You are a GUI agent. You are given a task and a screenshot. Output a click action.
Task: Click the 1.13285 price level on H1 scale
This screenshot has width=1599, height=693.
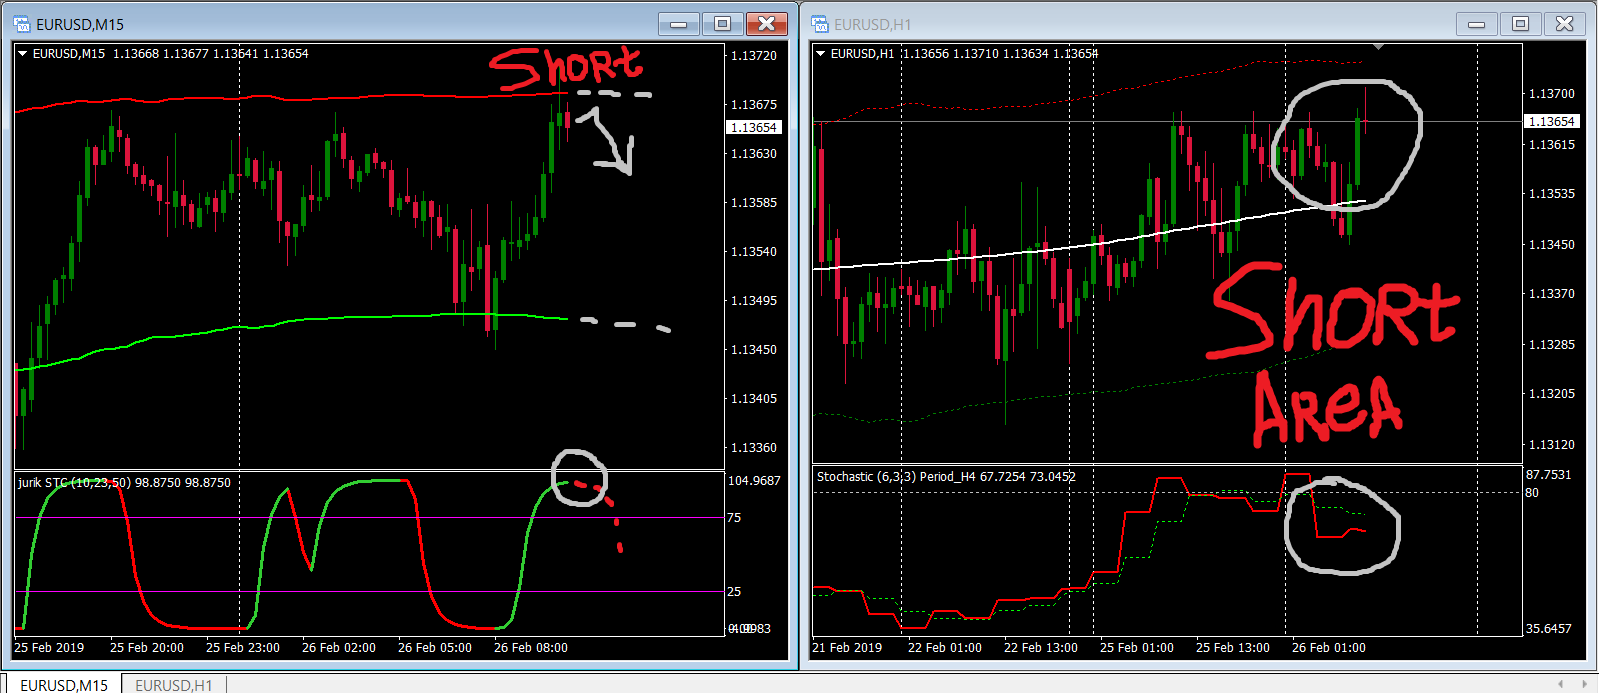[x=1552, y=345]
